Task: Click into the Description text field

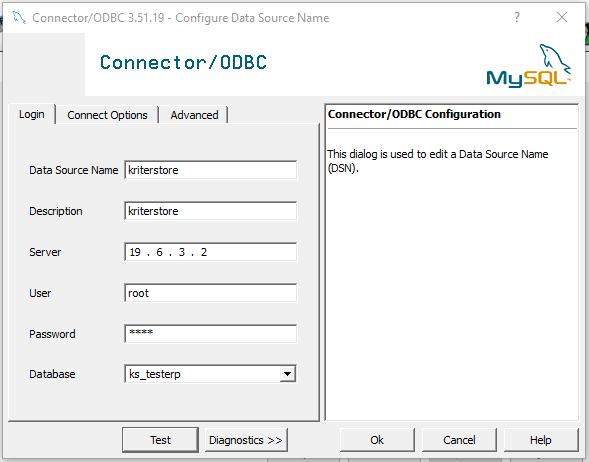Action: [211, 211]
